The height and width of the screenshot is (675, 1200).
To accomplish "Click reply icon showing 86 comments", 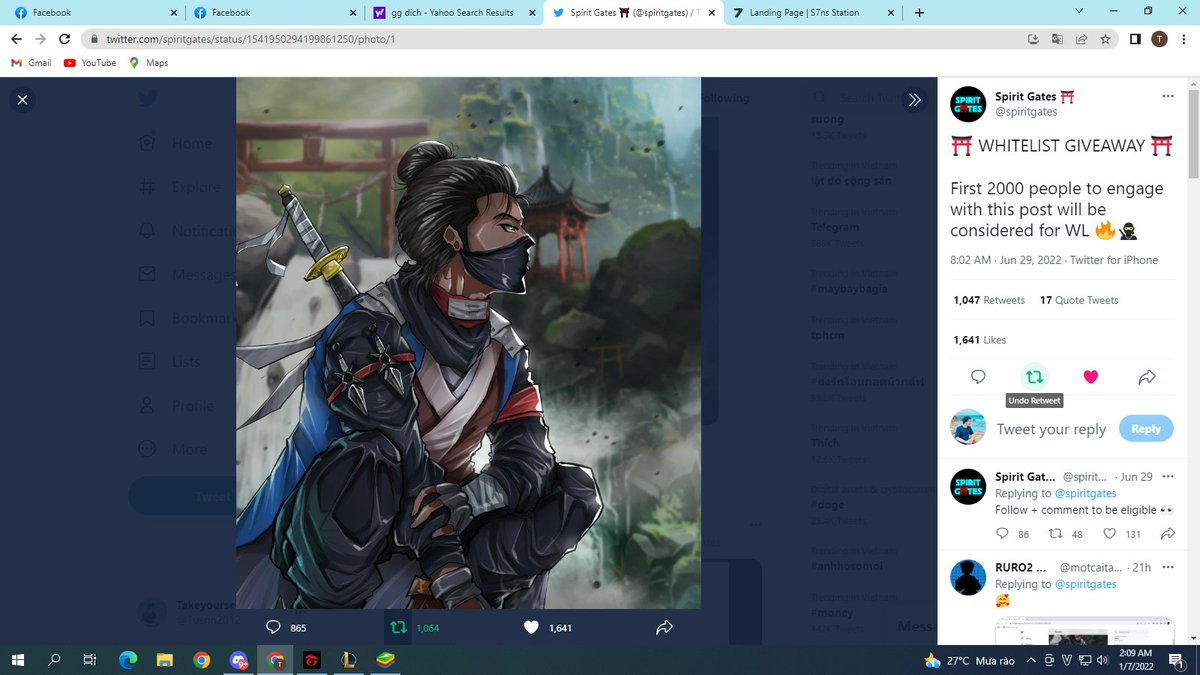I will click(x=1003, y=534).
